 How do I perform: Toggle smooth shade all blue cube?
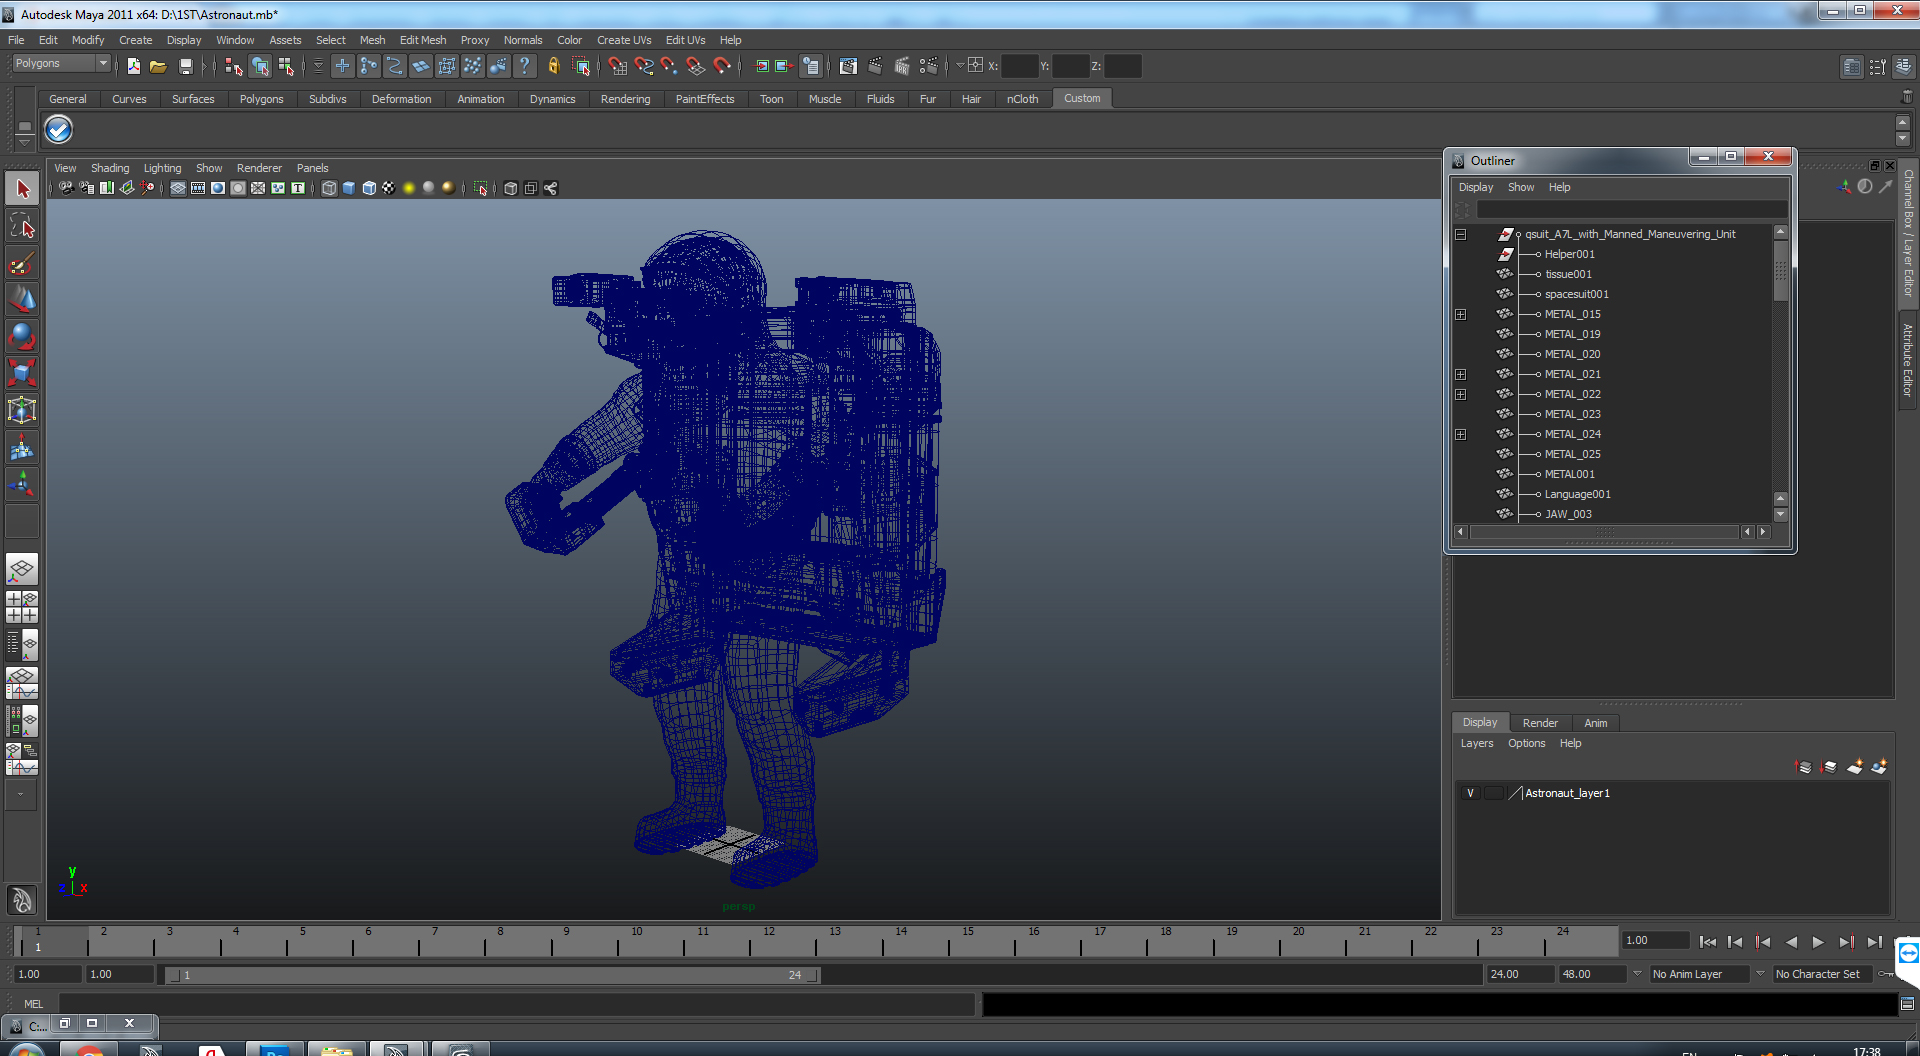pyautogui.click(x=349, y=188)
